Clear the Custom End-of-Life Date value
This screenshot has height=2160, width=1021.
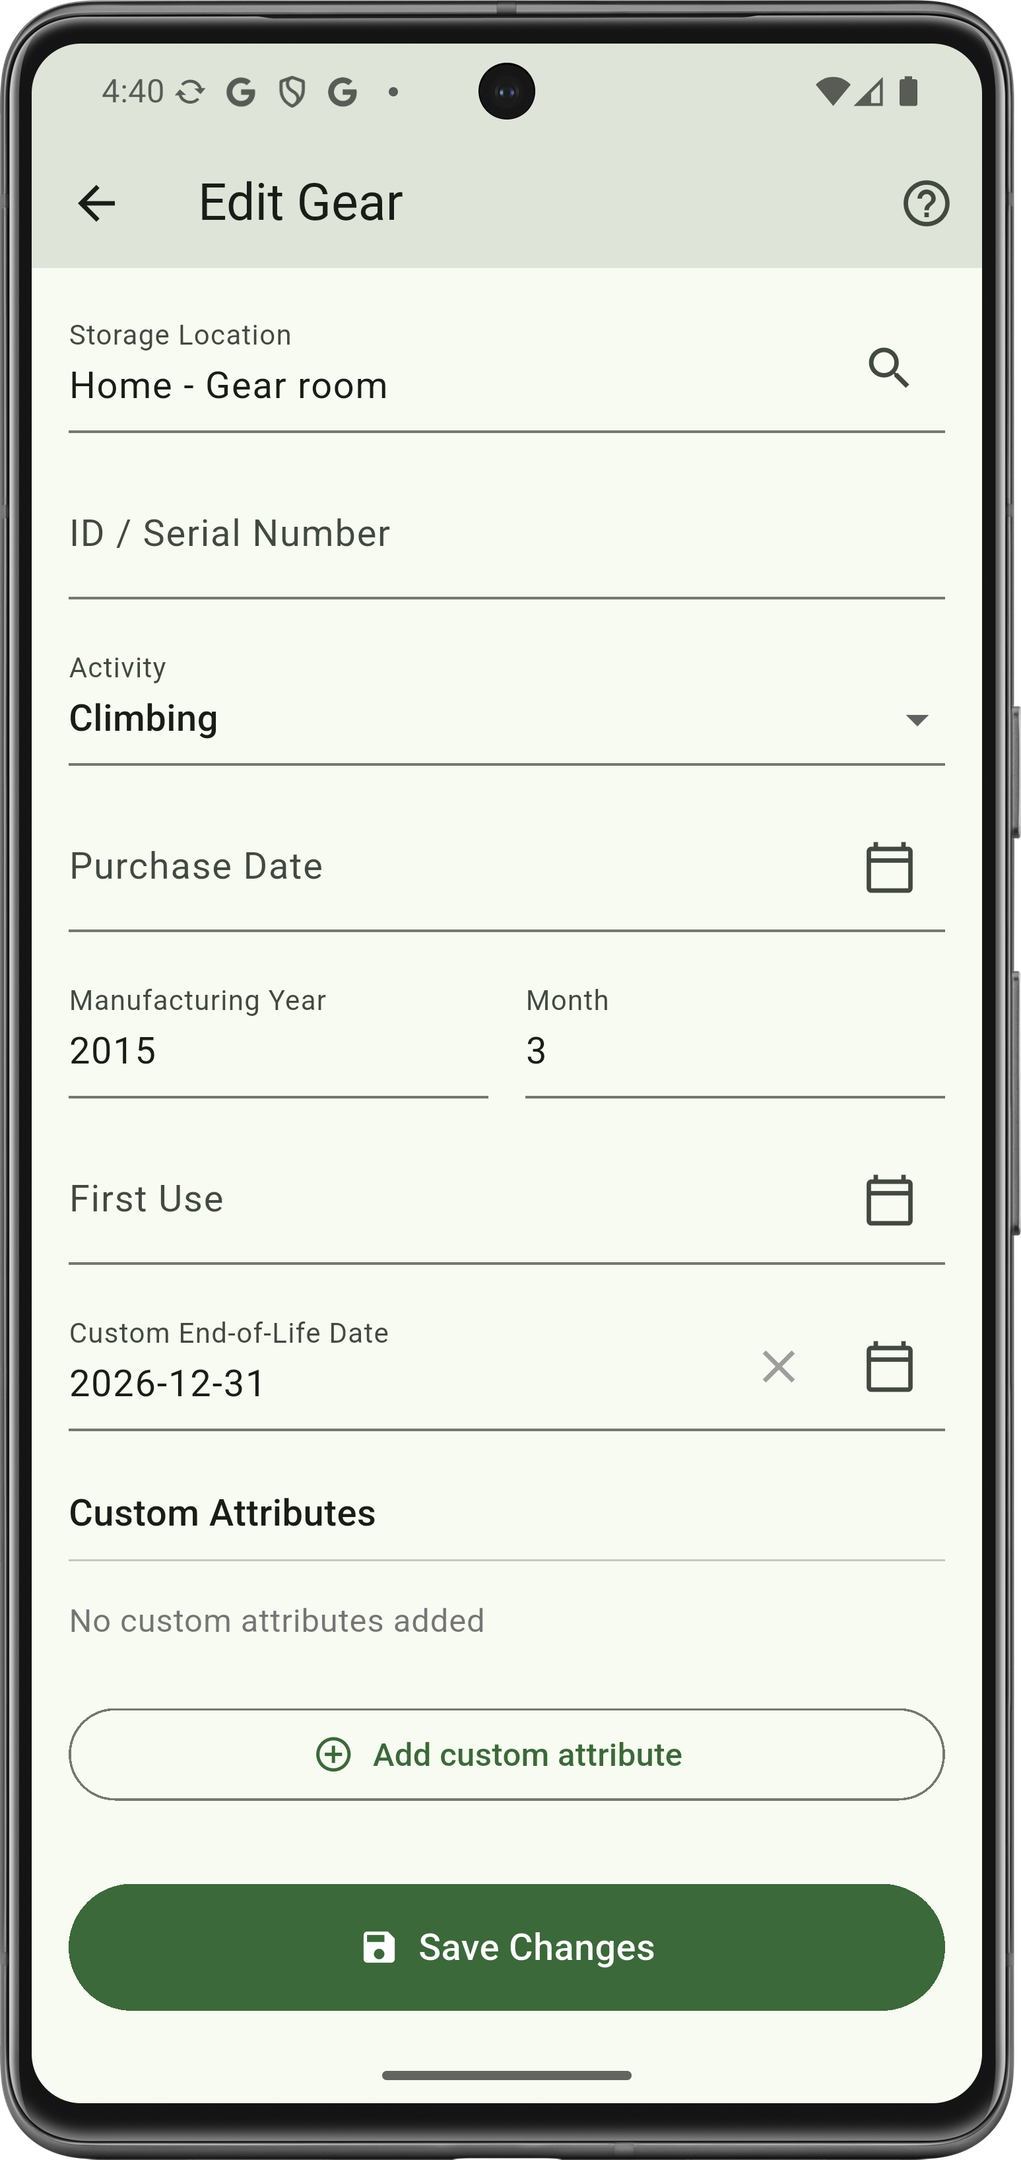coord(778,1367)
